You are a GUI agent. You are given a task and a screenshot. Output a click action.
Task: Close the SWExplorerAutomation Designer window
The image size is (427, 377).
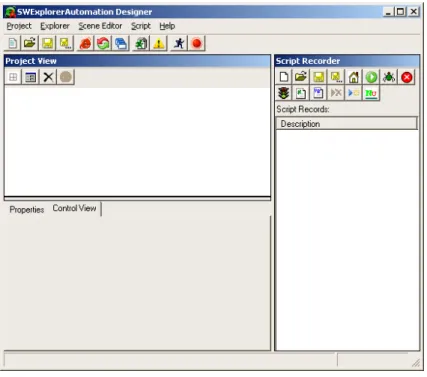413,12
